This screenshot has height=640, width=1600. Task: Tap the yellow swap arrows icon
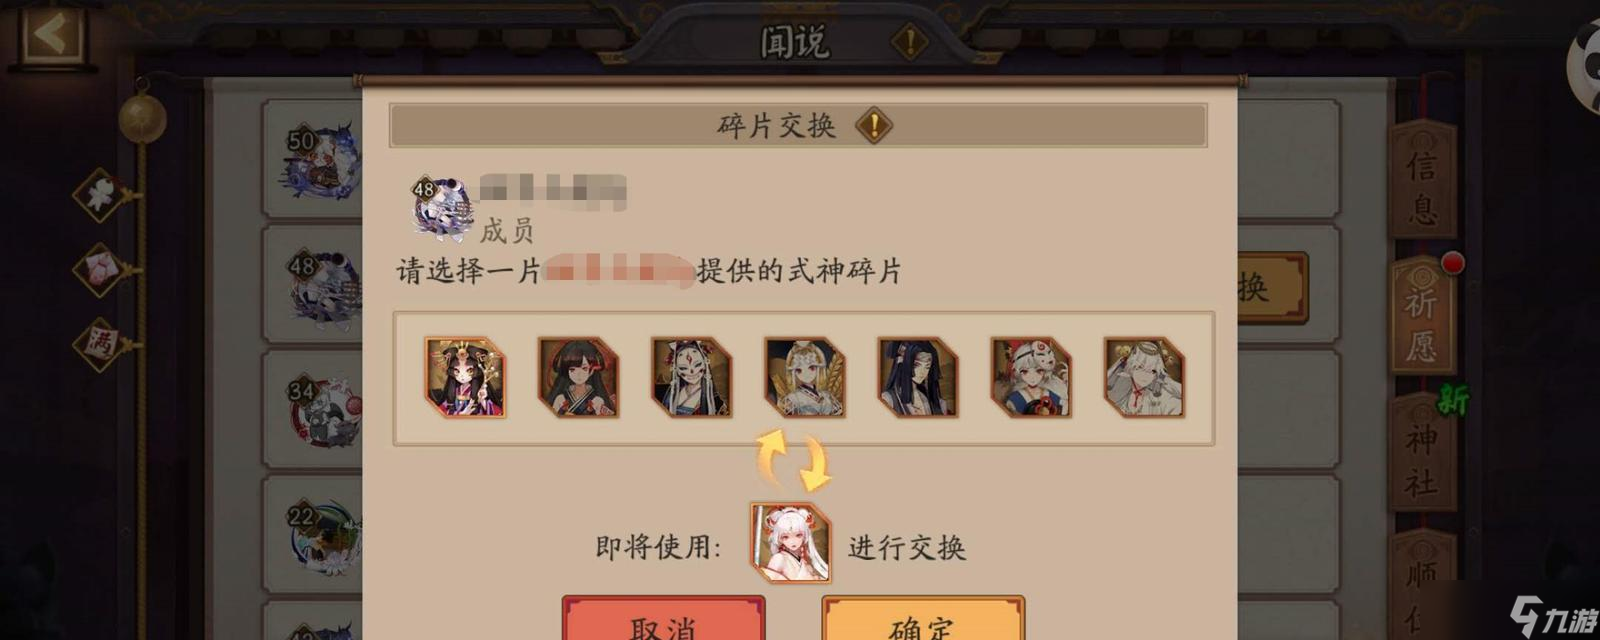[794, 460]
